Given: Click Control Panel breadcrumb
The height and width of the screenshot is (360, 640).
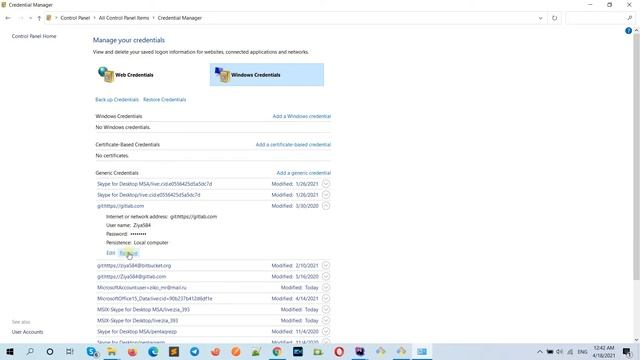Looking at the screenshot, I should (x=75, y=18).
